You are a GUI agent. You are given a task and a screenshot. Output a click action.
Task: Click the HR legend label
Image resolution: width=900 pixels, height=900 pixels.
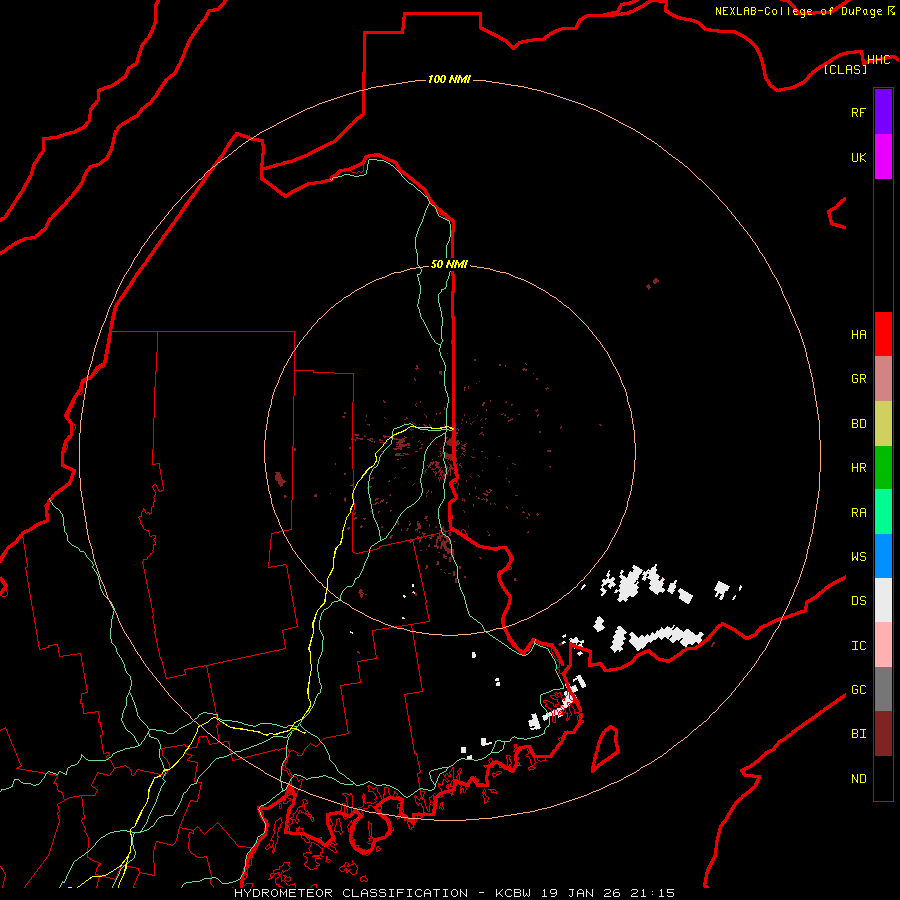click(859, 468)
